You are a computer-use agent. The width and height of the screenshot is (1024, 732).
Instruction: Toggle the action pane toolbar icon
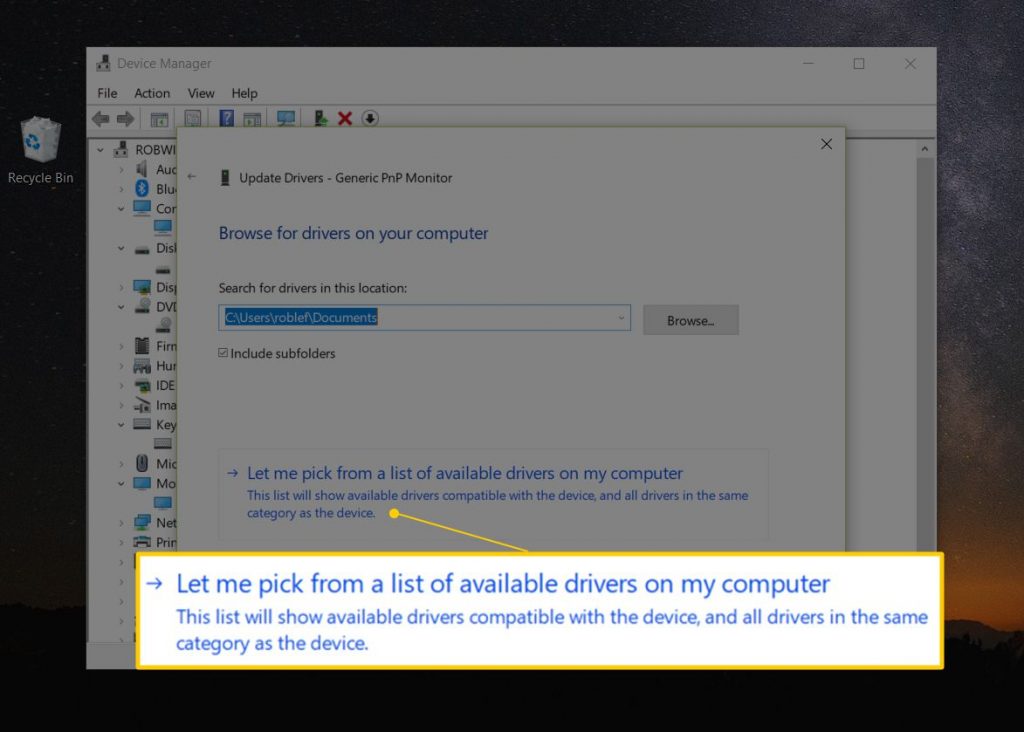pos(252,119)
